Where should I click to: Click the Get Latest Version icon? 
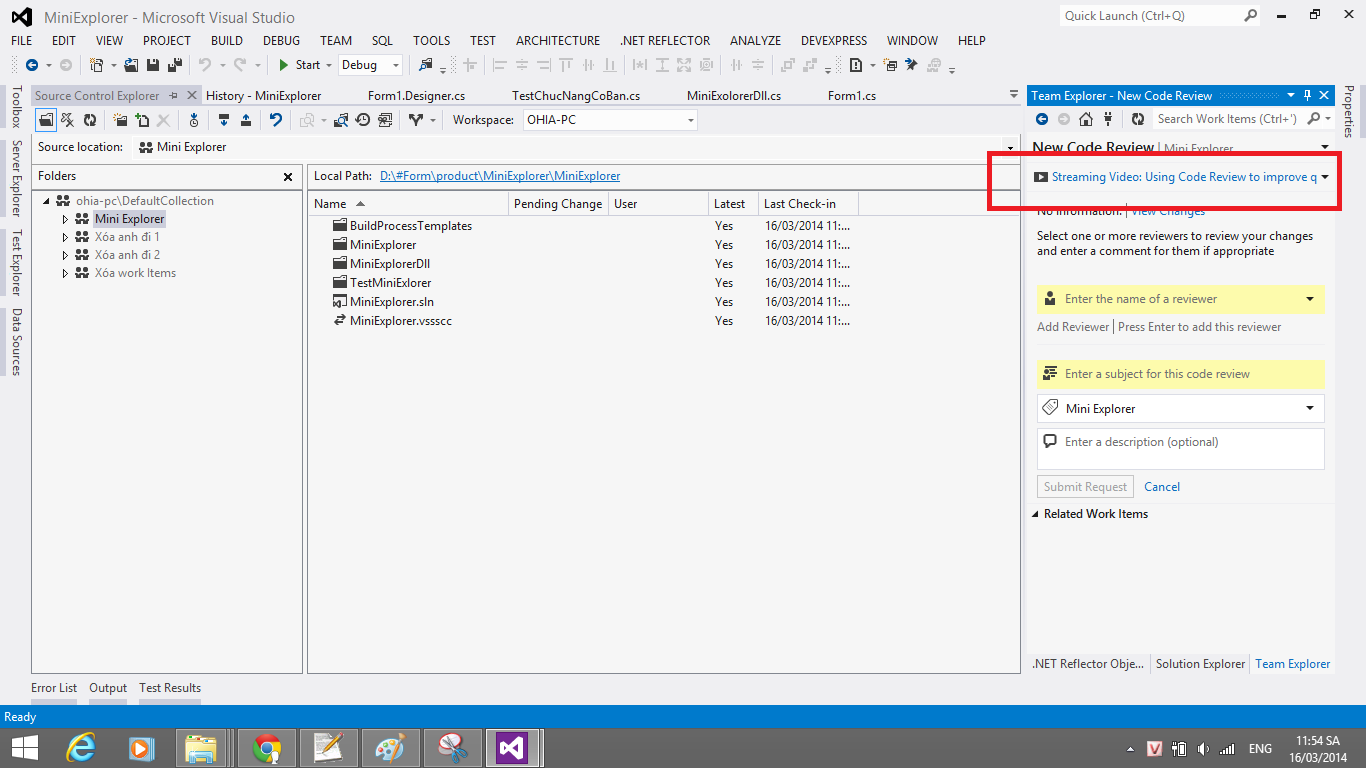tap(194, 120)
